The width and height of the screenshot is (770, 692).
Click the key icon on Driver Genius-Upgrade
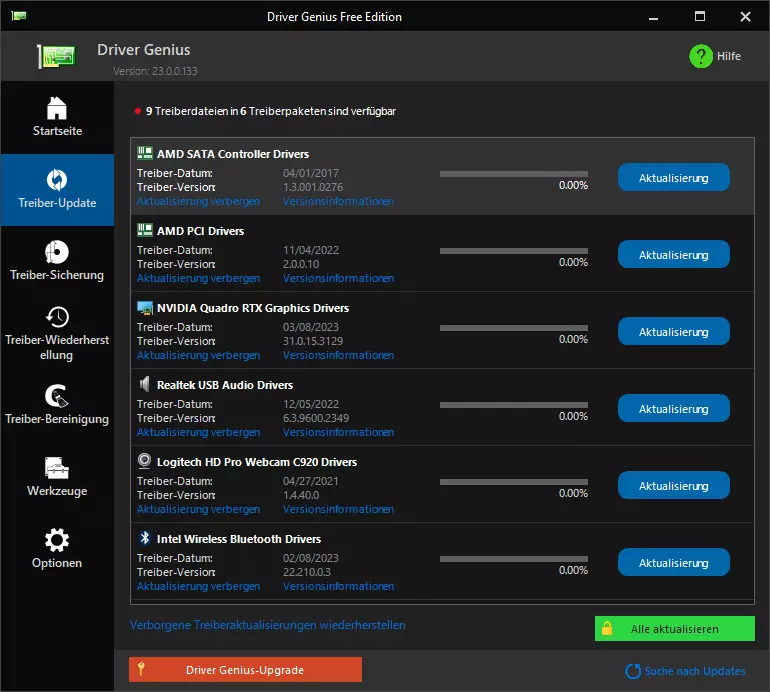pos(141,669)
